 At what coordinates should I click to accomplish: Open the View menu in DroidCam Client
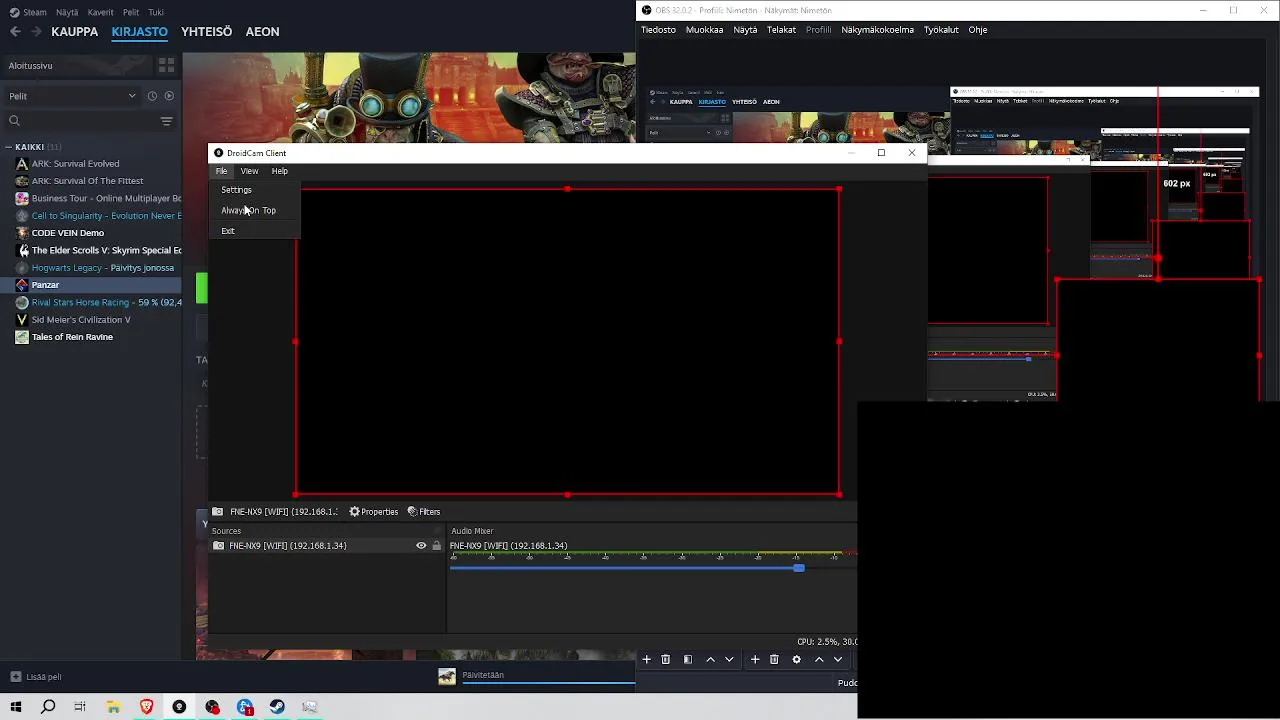pyautogui.click(x=249, y=171)
